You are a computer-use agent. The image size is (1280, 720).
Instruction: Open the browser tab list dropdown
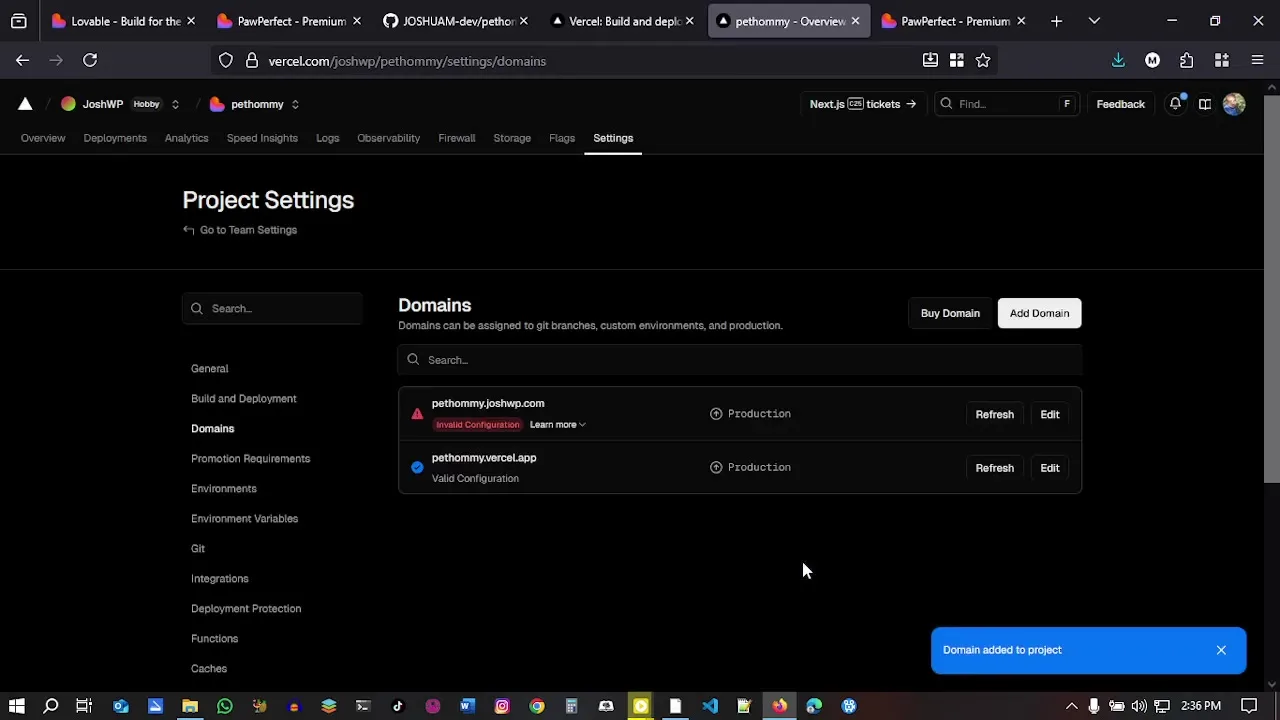pyautogui.click(x=1094, y=21)
